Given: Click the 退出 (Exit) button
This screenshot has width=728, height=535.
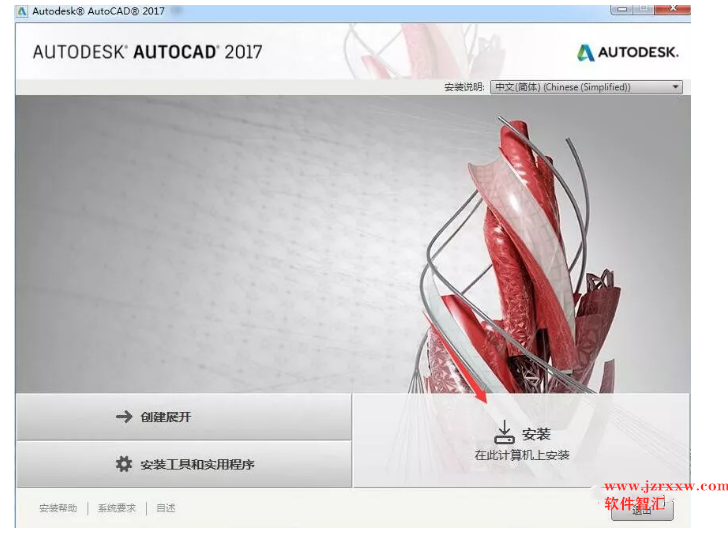Looking at the screenshot, I should tap(642, 509).
